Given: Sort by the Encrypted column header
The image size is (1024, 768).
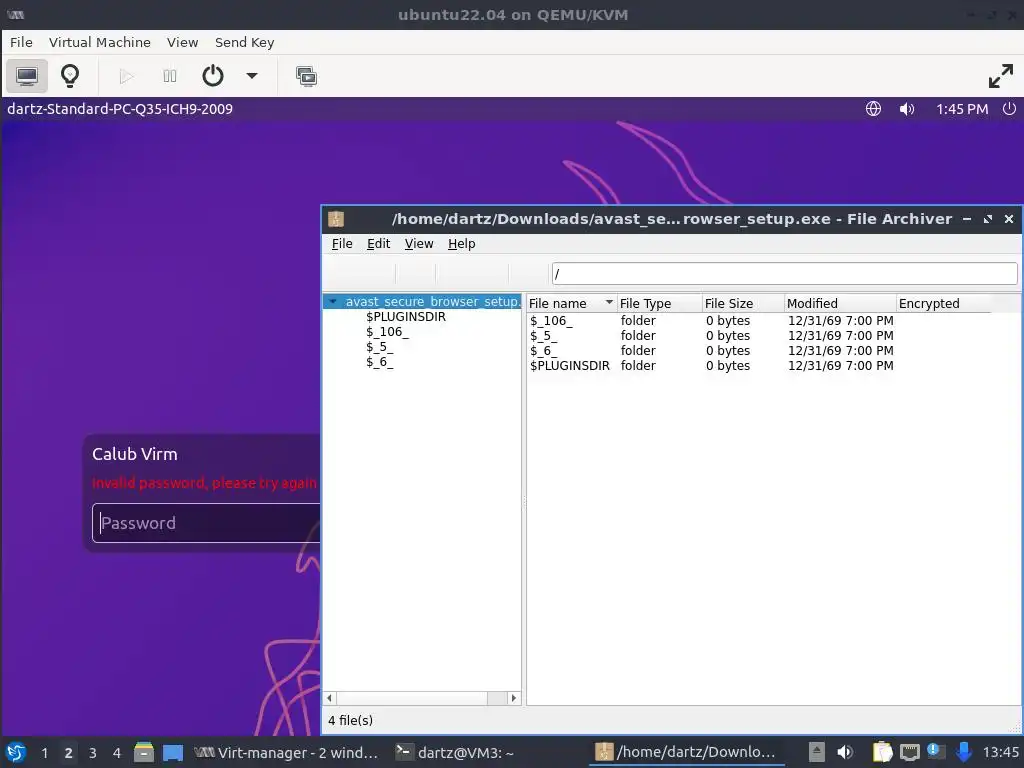Looking at the screenshot, I should [x=944, y=304].
